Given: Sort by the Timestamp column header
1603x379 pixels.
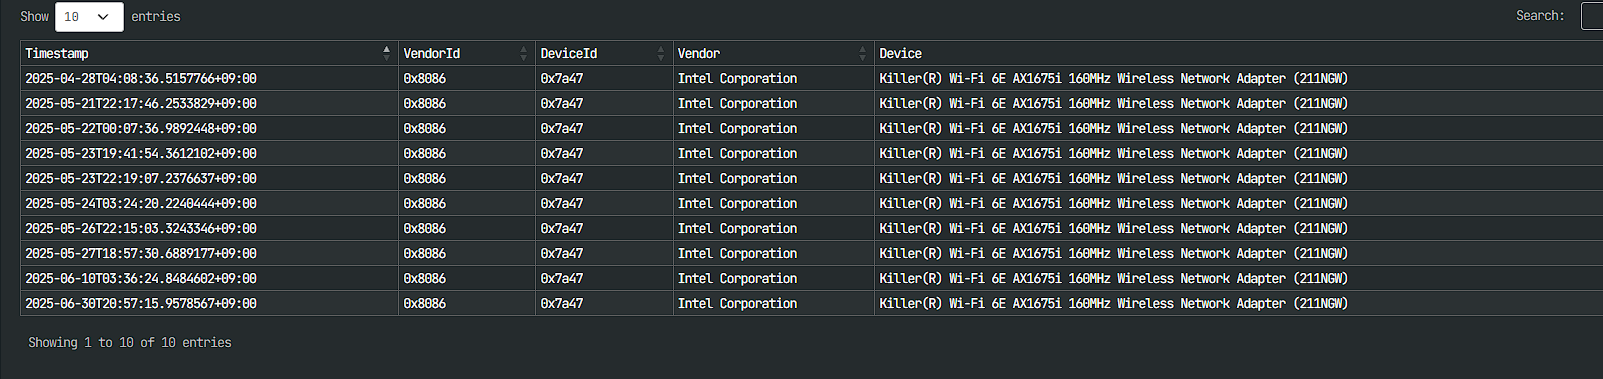Looking at the screenshot, I should click(x=209, y=53).
